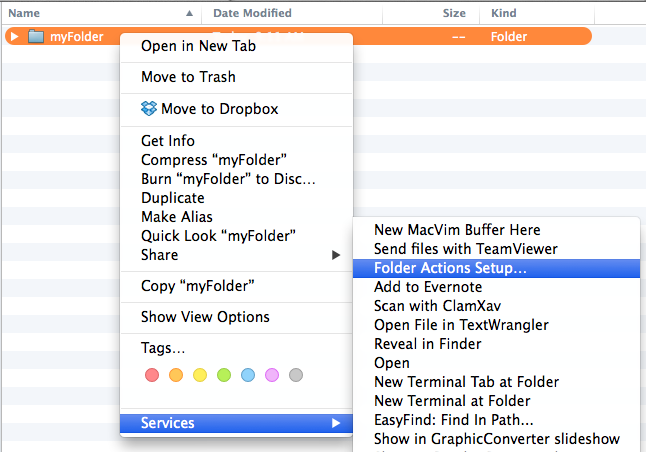Choose New MacVim Buffer Here

pyautogui.click(x=496, y=230)
